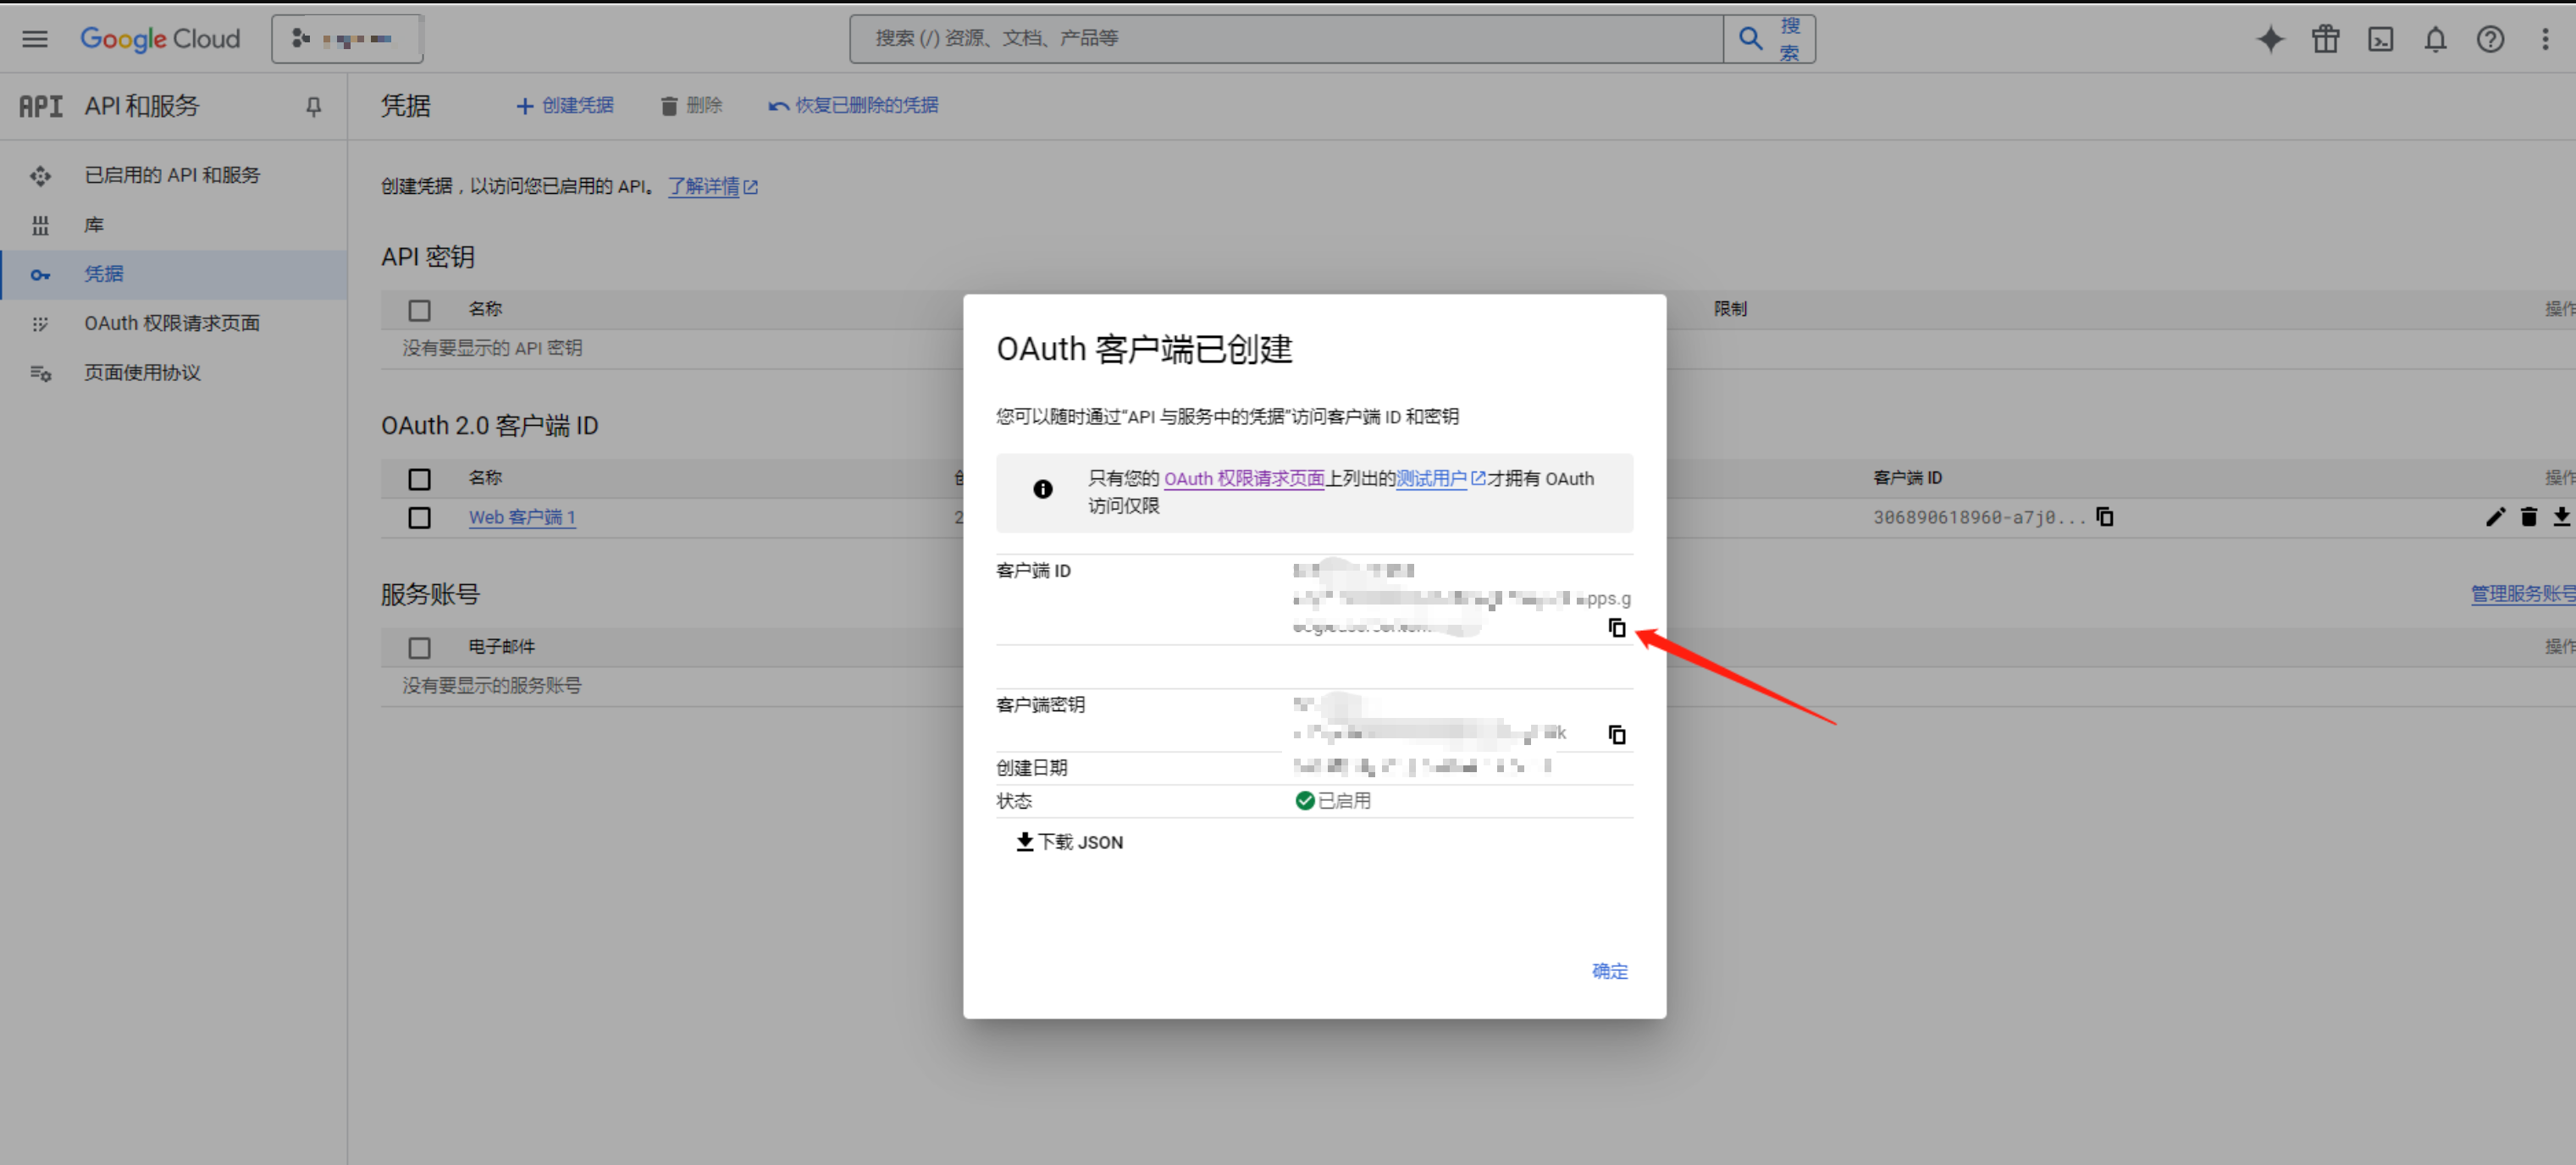Screen dimensions: 2576x1165
Task: Click Create credentials button
Action: (565, 106)
